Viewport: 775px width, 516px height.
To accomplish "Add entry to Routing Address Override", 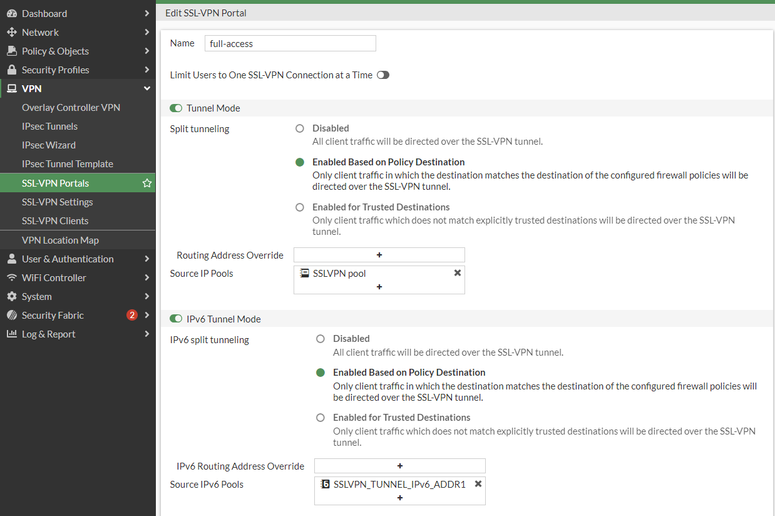I will [379, 255].
